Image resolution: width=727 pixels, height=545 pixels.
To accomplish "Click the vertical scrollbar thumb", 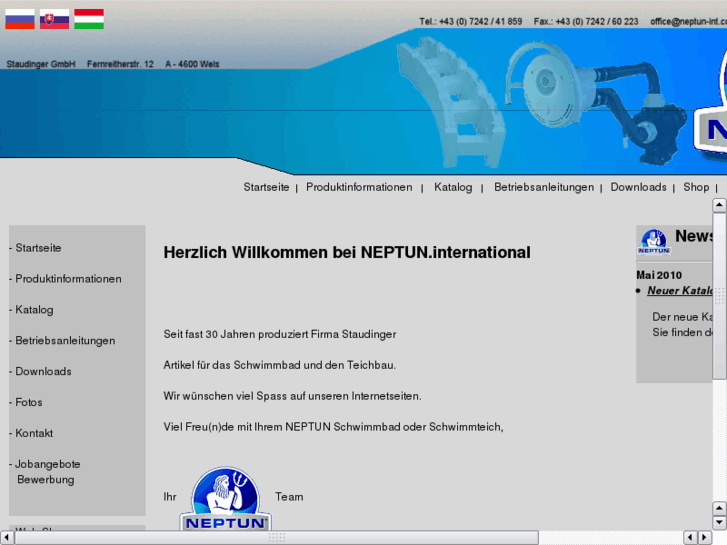I will point(719,295).
